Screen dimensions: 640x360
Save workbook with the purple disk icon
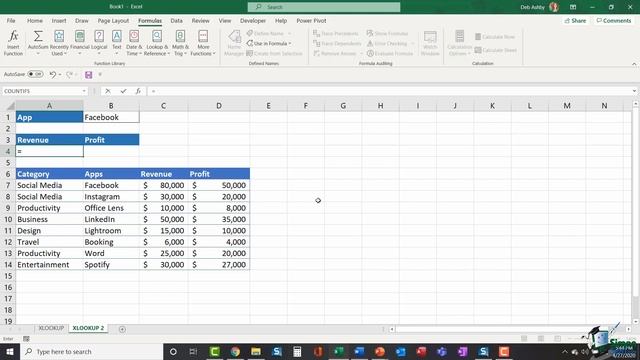click(89, 75)
